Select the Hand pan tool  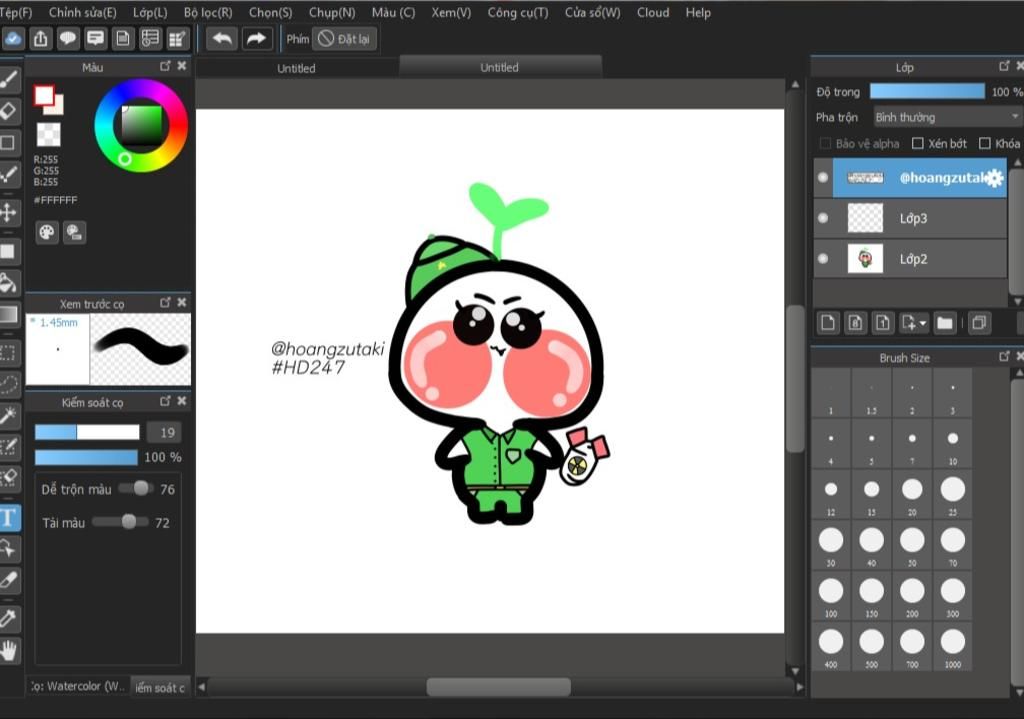8,650
